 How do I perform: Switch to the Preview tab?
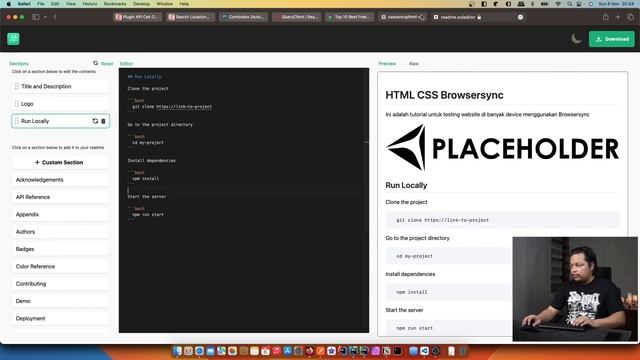click(387, 64)
